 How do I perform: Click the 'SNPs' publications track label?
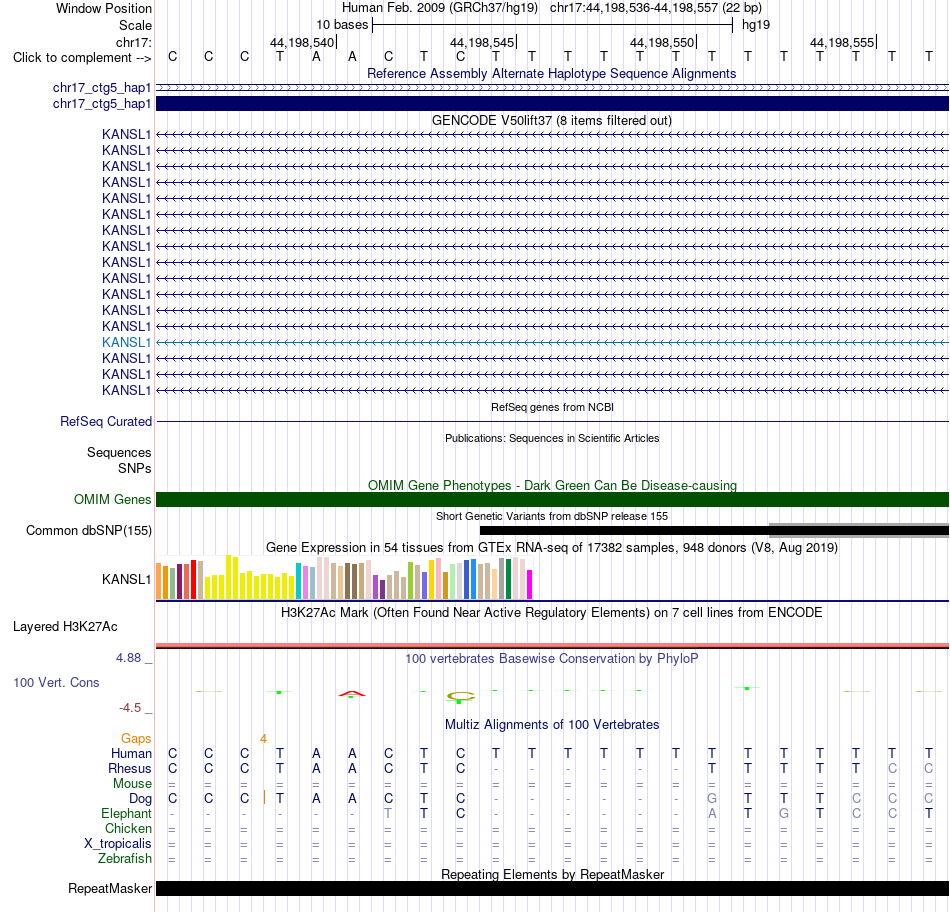[x=135, y=468]
